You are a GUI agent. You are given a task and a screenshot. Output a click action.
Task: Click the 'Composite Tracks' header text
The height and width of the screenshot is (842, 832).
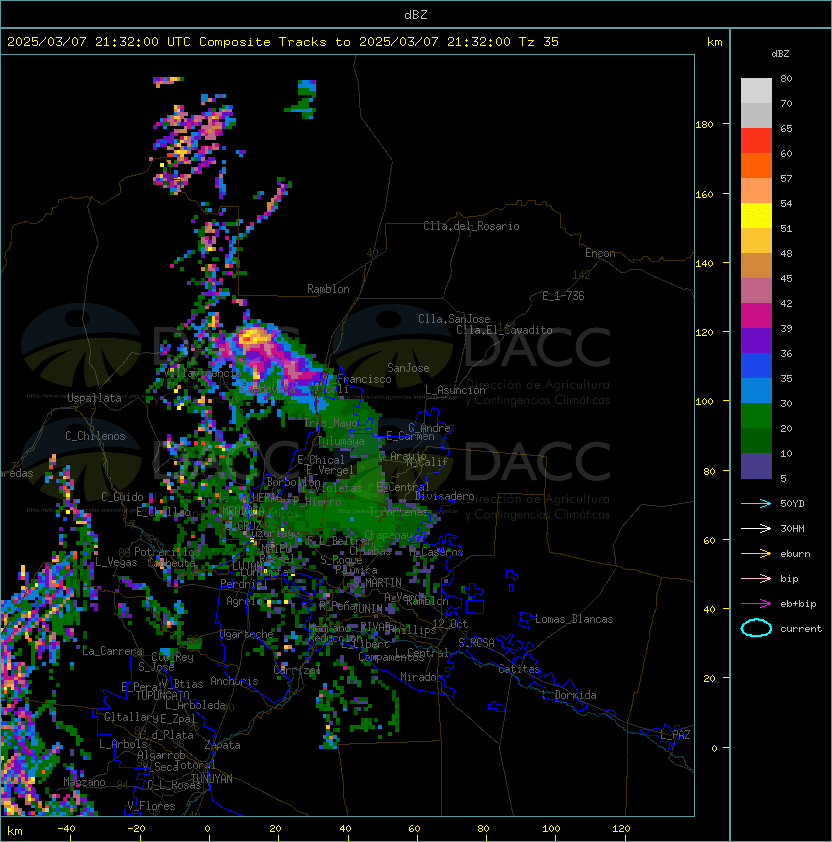click(263, 42)
